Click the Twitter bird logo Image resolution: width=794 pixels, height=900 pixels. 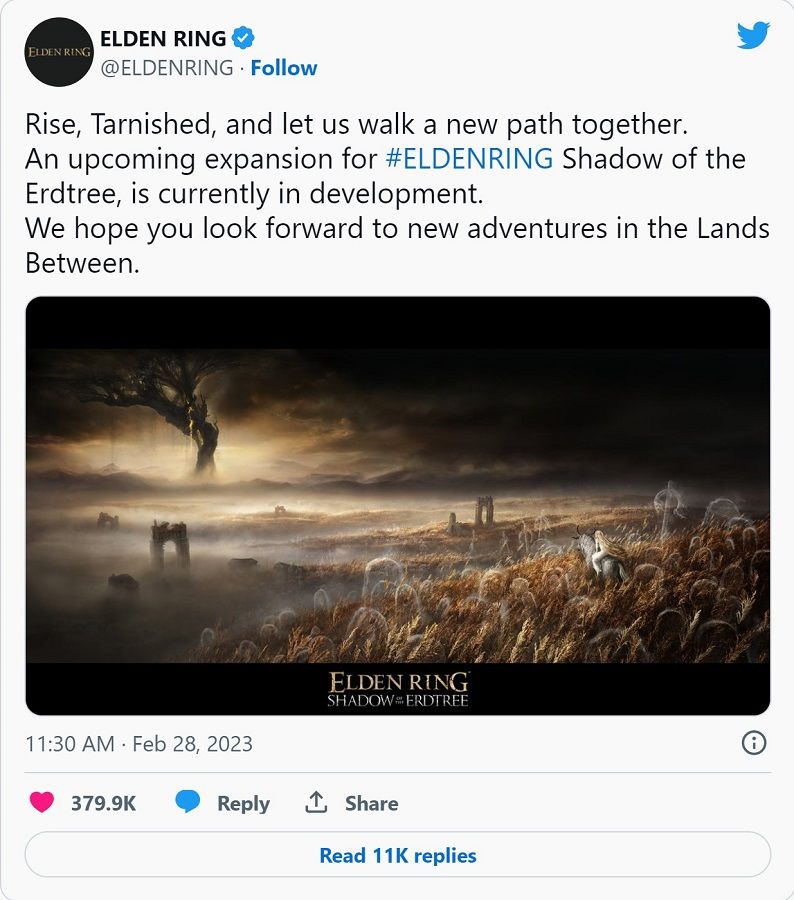point(753,36)
